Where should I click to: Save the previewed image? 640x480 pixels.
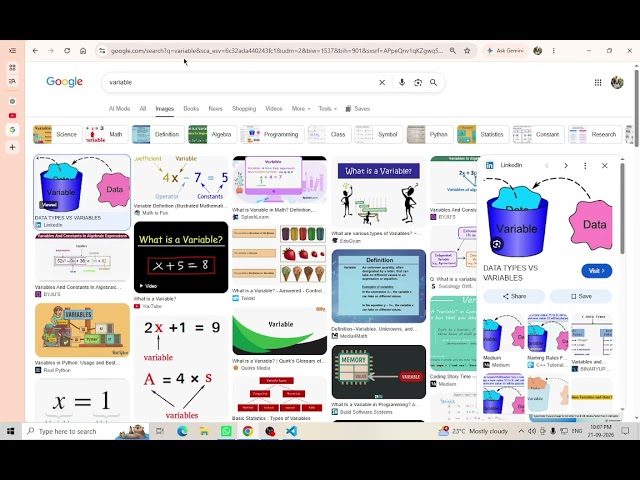[x=581, y=296]
